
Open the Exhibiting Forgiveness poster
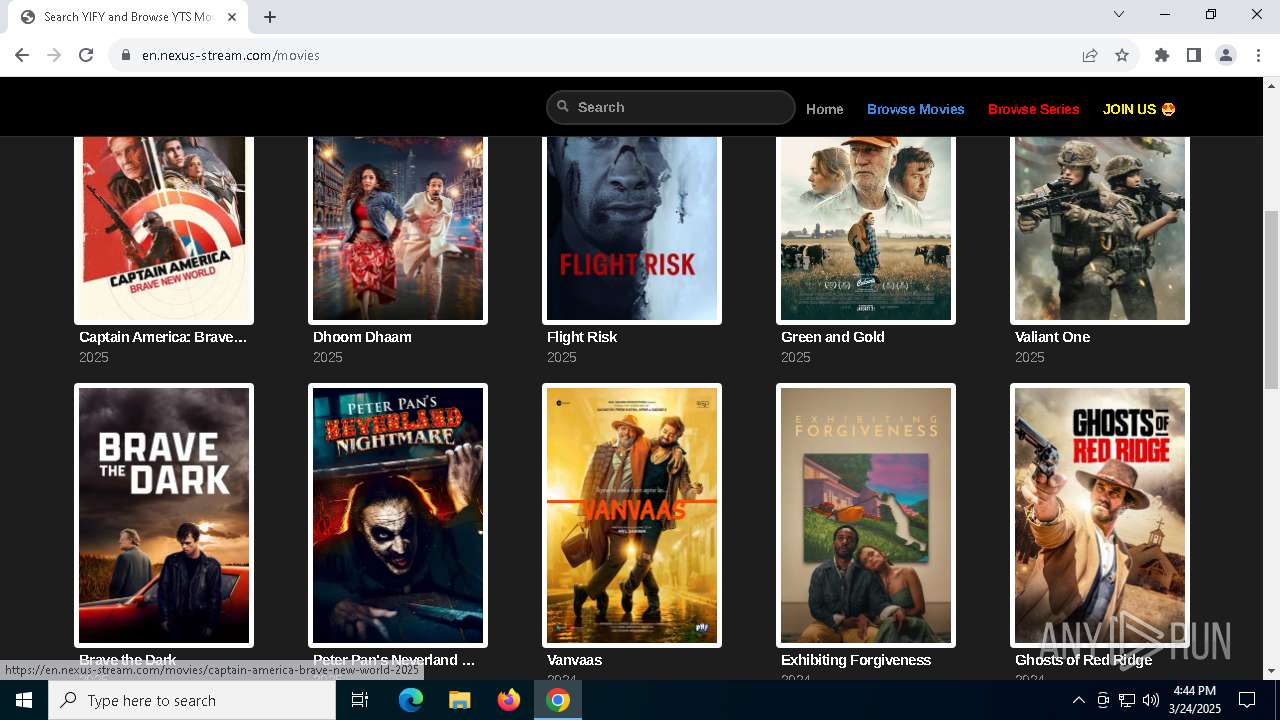pyautogui.click(x=866, y=515)
